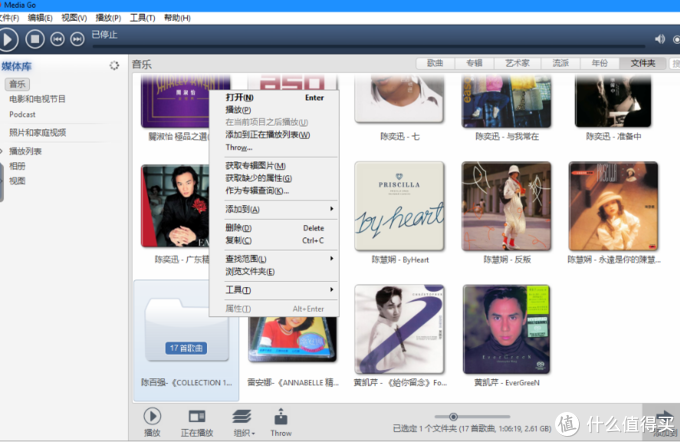Image resolution: width=680 pixels, height=442 pixels.
Task: Select the 黄凯芹 - EverGreeN album cover
Action: (507, 329)
